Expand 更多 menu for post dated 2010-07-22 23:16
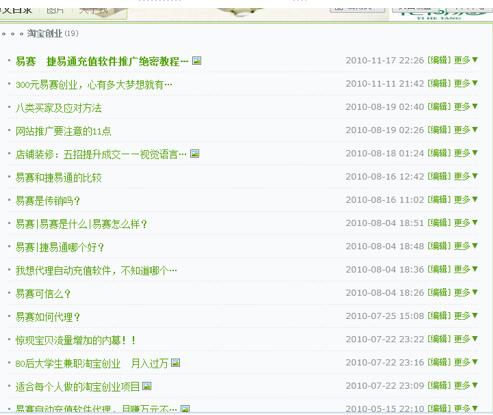Viewport: 493px width, 415px height. click(x=466, y=362)
